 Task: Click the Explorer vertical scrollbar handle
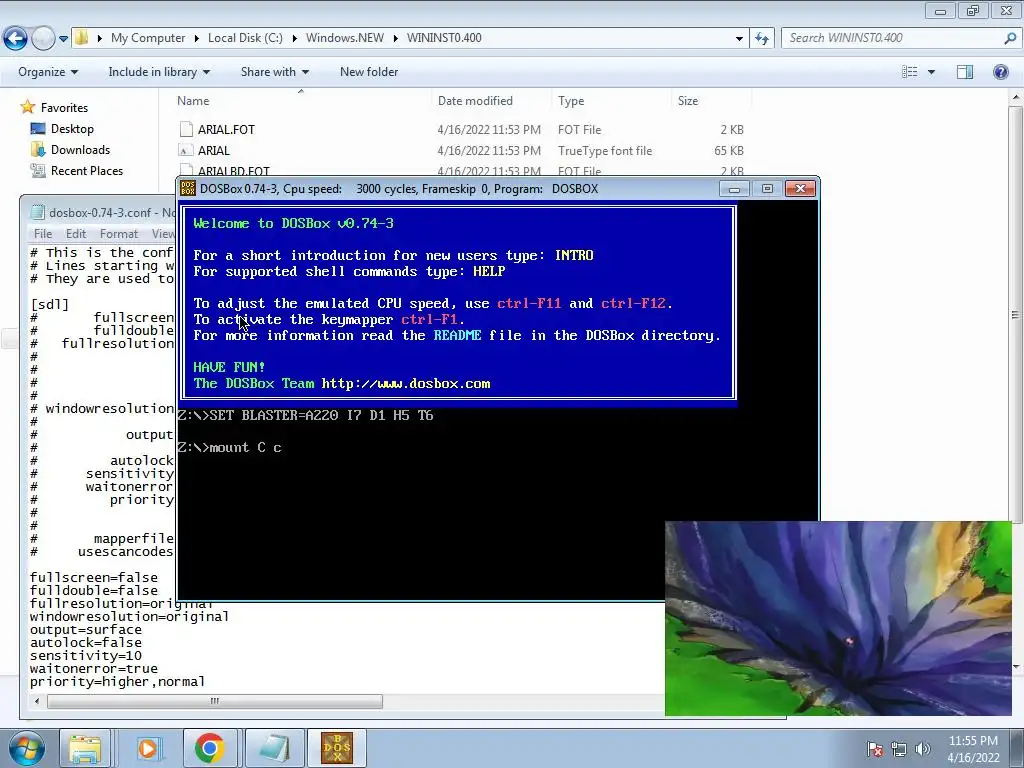tap(1016, 315)
